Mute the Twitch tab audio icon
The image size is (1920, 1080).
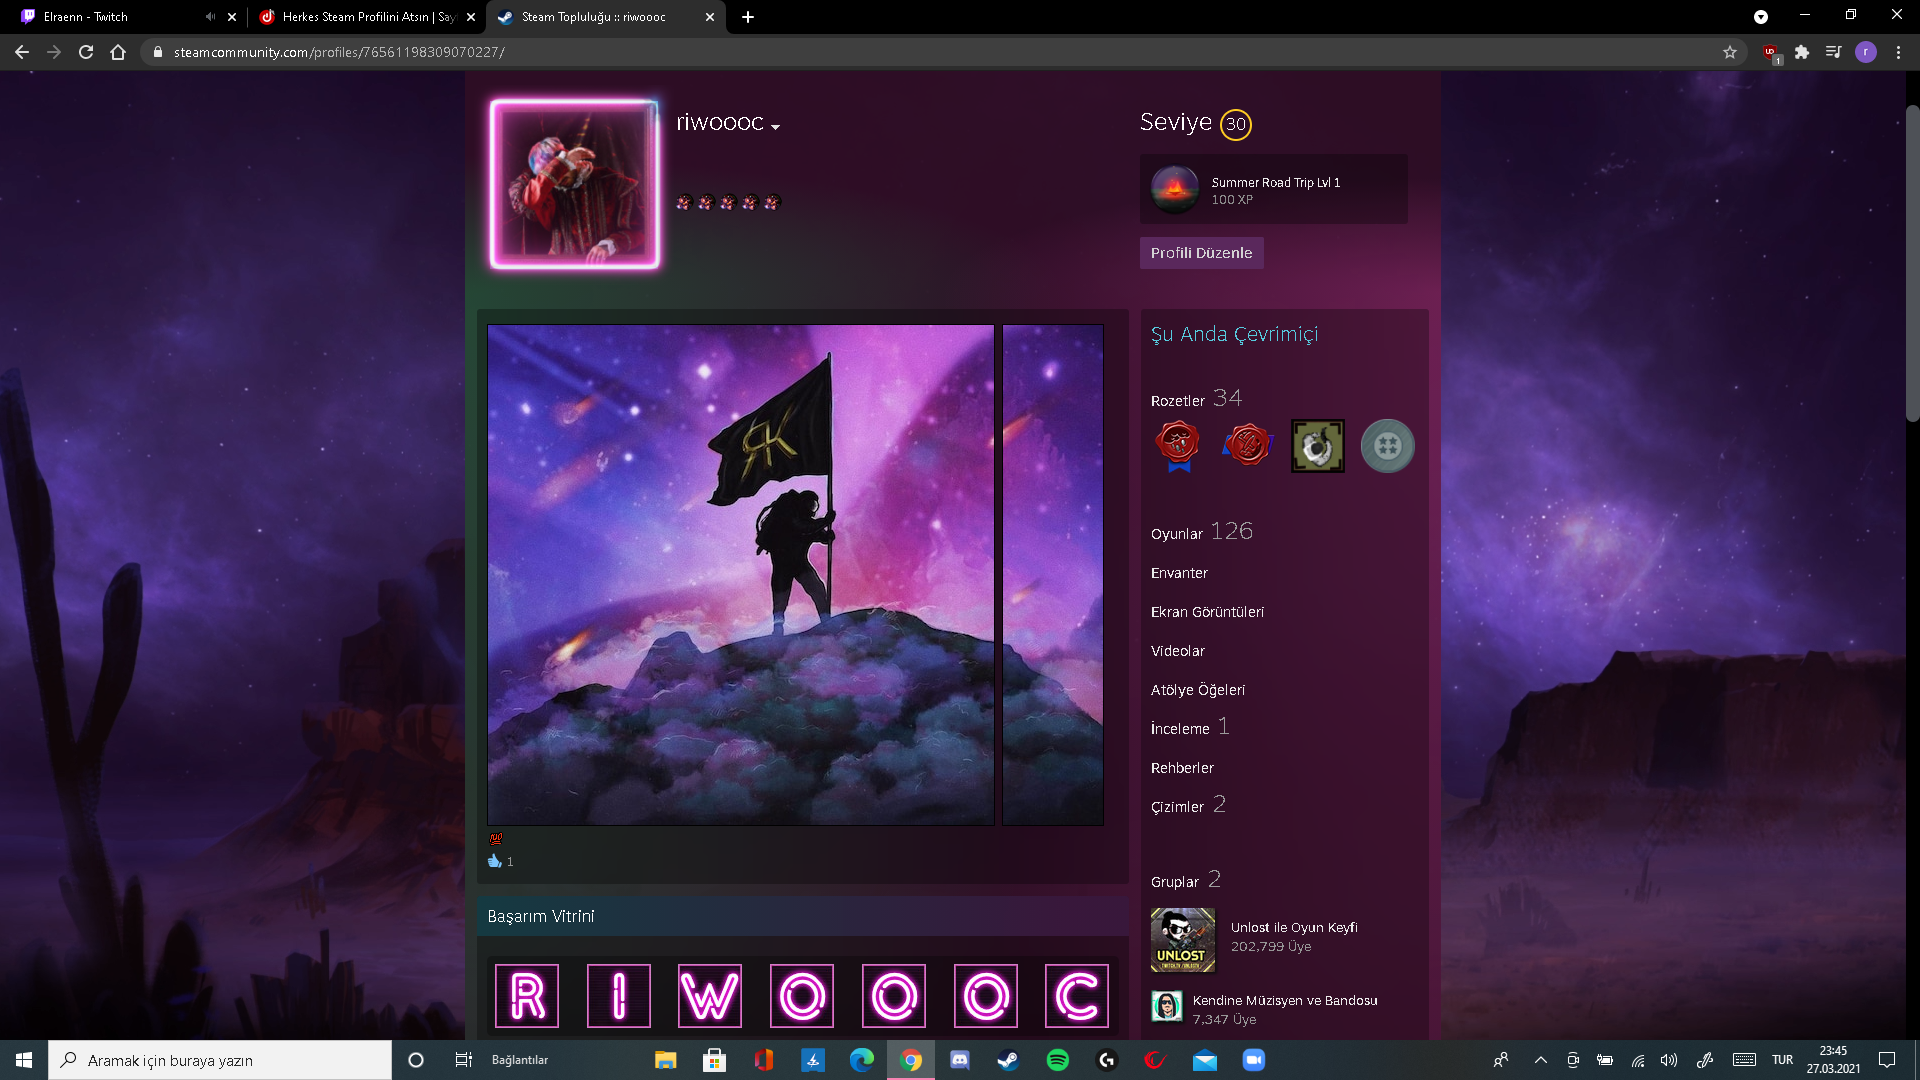(x=210, y=17)
